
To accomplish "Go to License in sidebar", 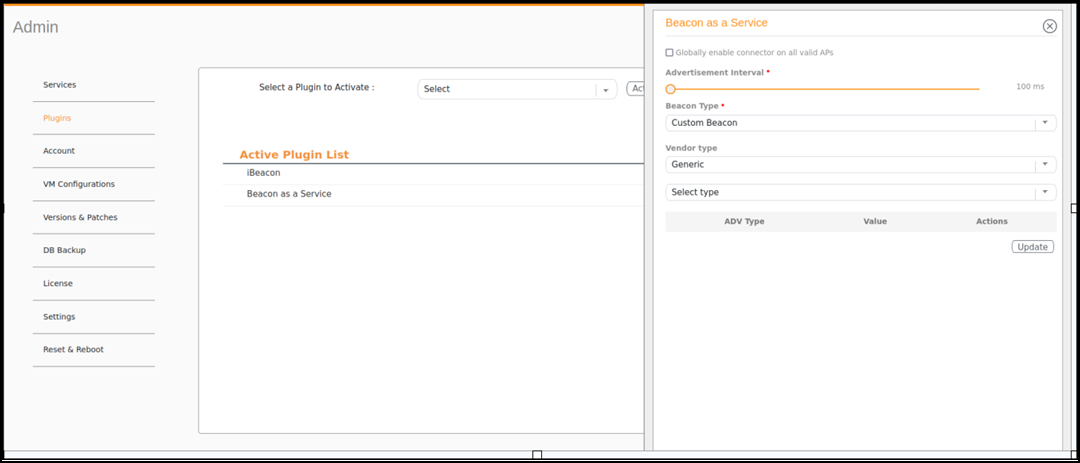I will click(x=58, y=283).
